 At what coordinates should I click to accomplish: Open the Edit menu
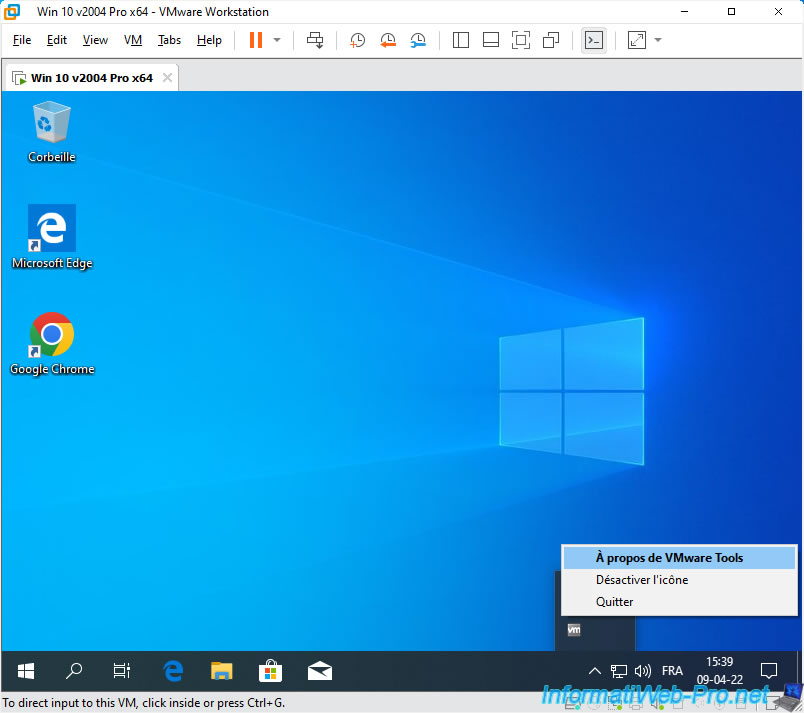tap(56, 40)
